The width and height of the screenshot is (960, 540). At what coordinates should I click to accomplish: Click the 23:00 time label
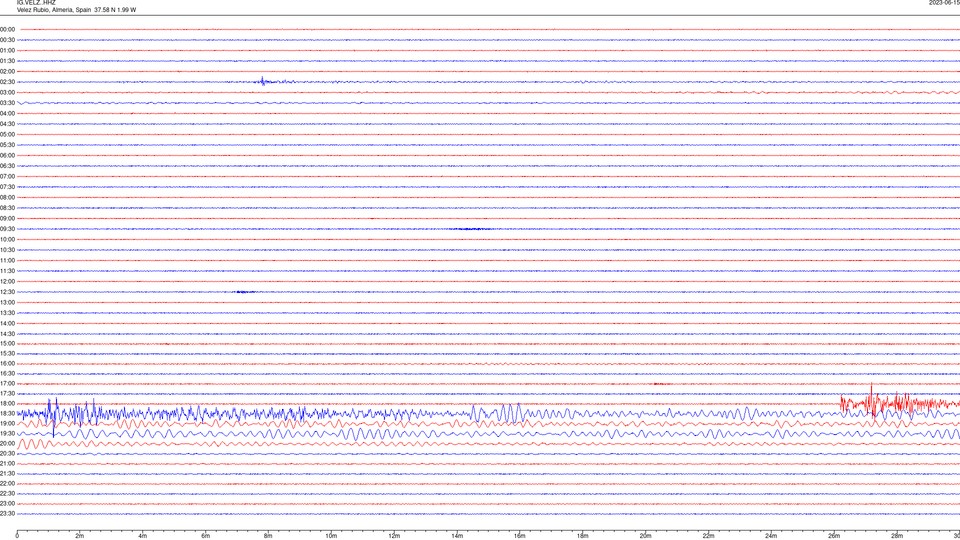click(x=7, y=504)
